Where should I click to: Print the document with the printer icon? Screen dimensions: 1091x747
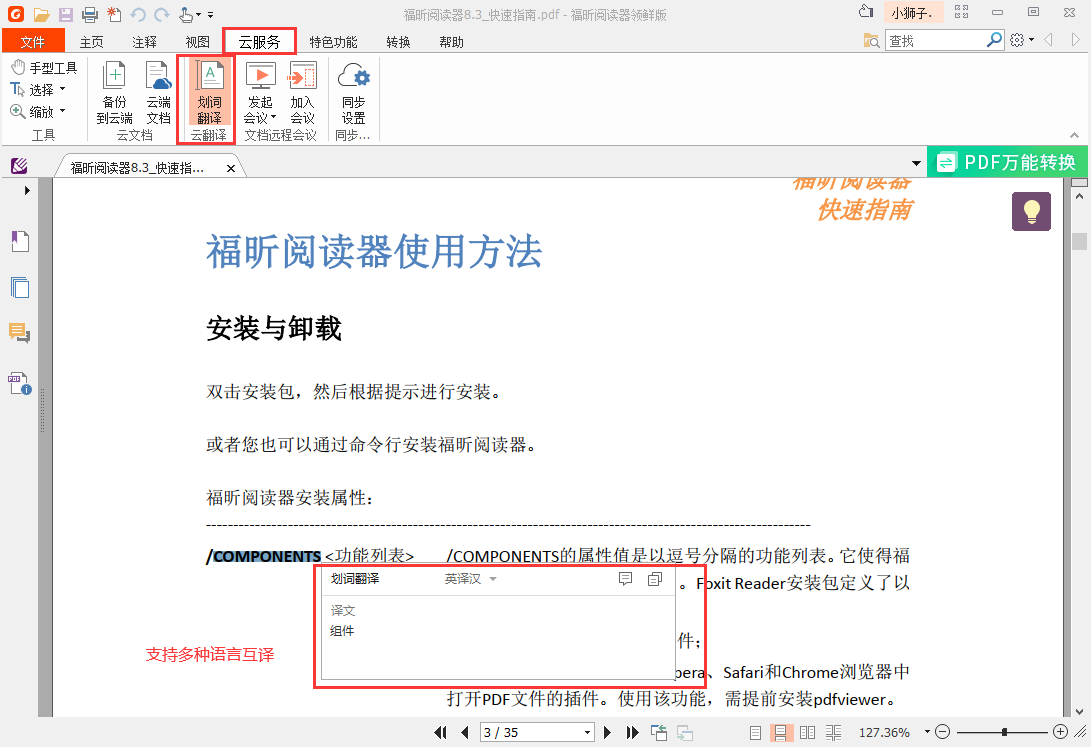click(x=90, y=14)
